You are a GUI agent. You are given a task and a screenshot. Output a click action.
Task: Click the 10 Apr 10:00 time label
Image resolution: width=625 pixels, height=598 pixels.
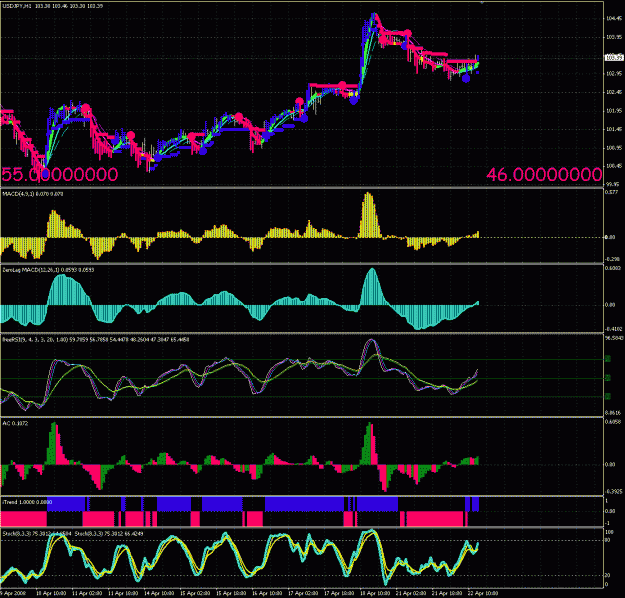51,593
